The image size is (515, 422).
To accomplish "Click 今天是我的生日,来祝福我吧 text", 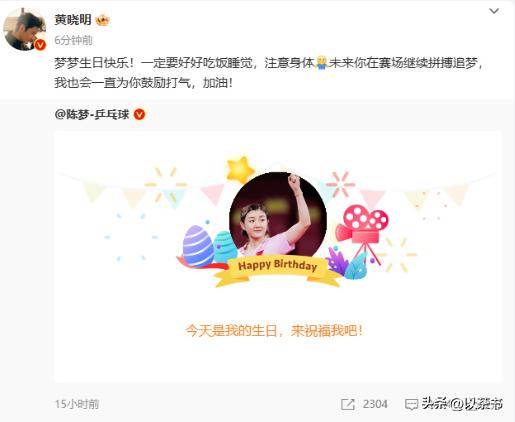I will [x=274, y=331].
